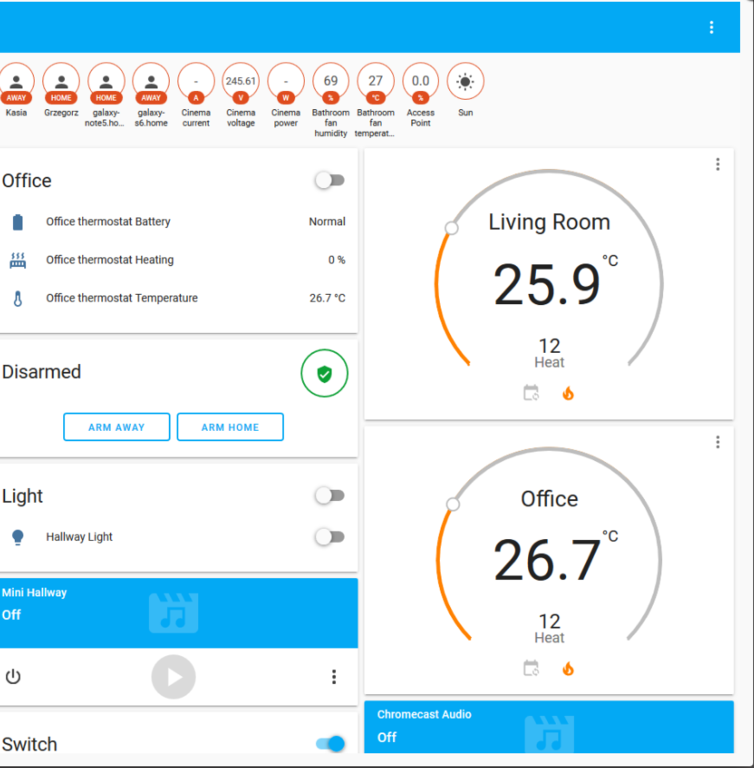Open Kasia person badge
Viewport: 754px width, 768px height.
[x=16, y=82]
